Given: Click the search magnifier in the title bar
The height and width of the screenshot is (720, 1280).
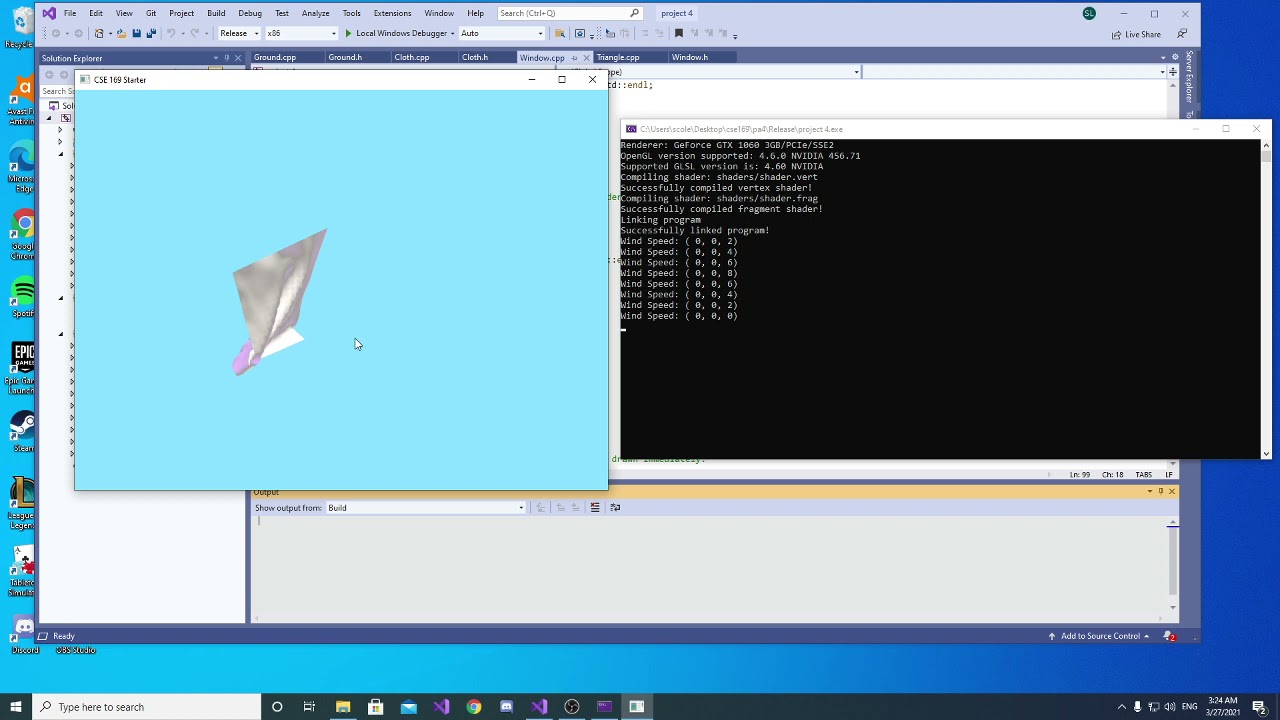Looking at the screenshot, I should pyautogui.click(x=634, y=13).
